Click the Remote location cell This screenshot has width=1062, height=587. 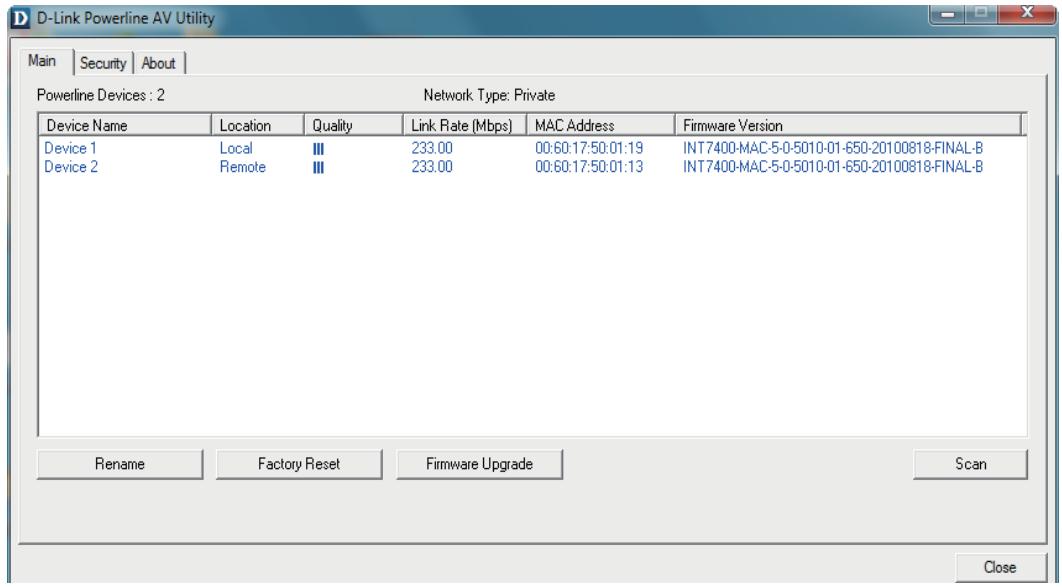pyautogui.click(x=242, y=167)
